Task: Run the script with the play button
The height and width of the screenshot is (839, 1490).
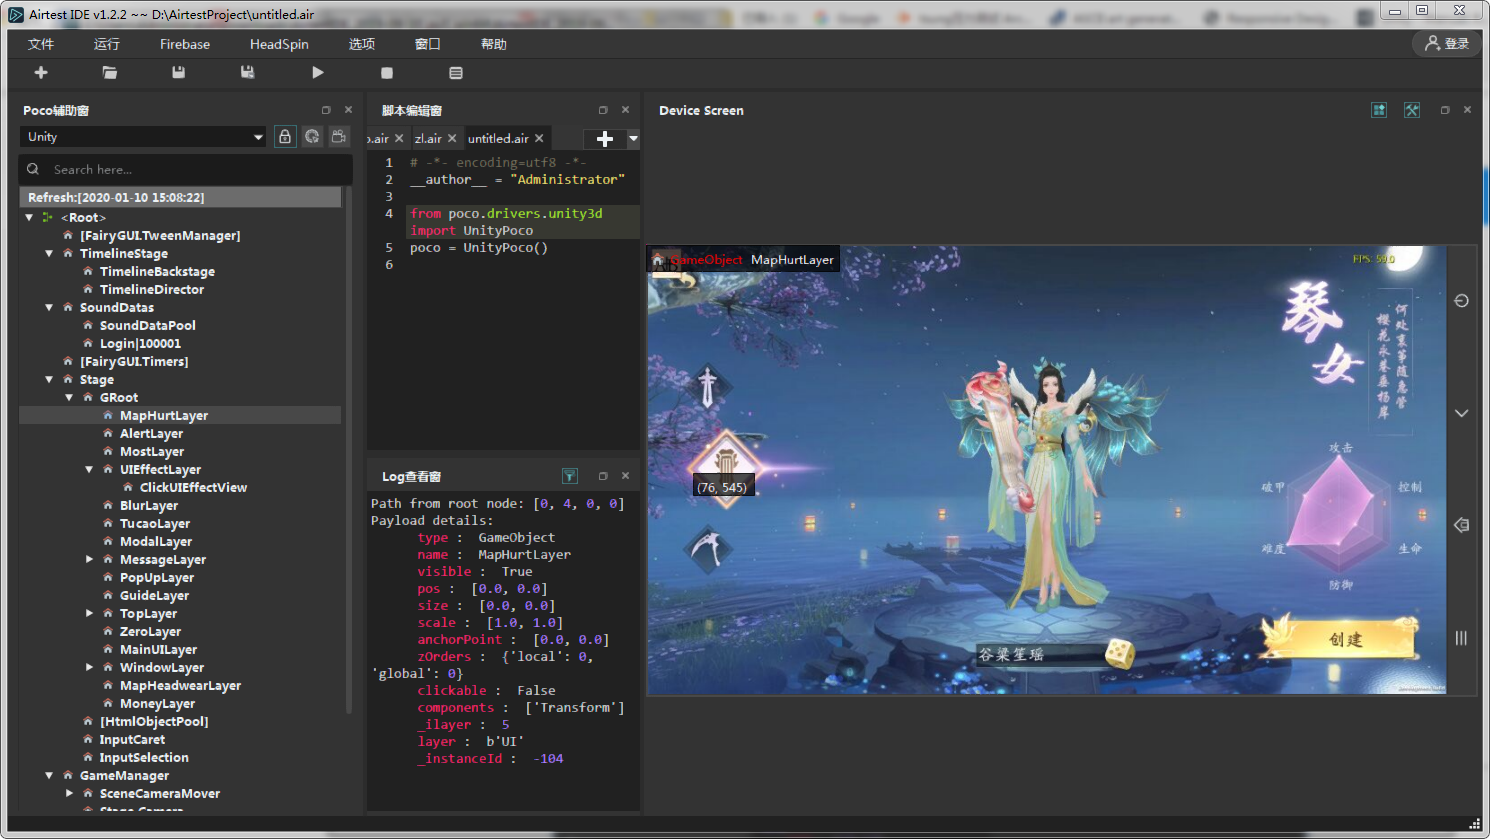Action: [318, 72]
